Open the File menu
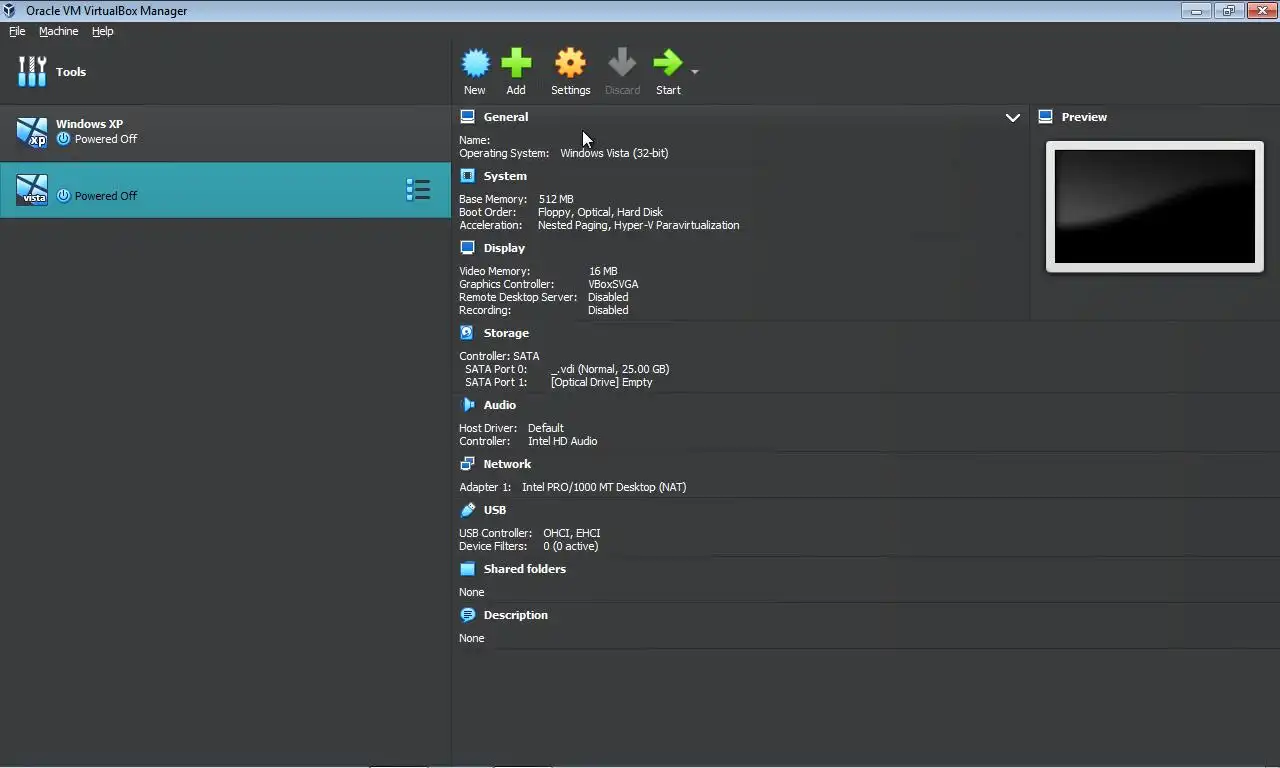 pos(17,31)
